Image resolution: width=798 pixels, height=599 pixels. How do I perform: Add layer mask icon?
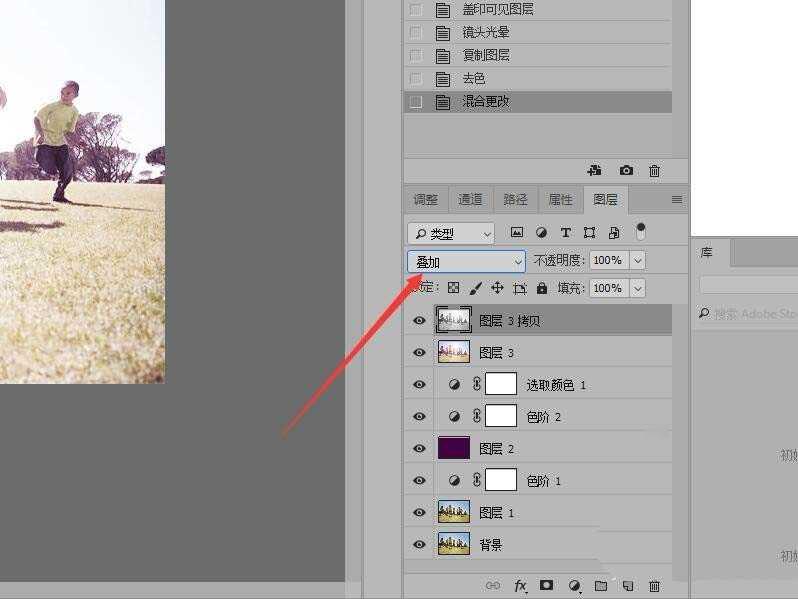547,585
